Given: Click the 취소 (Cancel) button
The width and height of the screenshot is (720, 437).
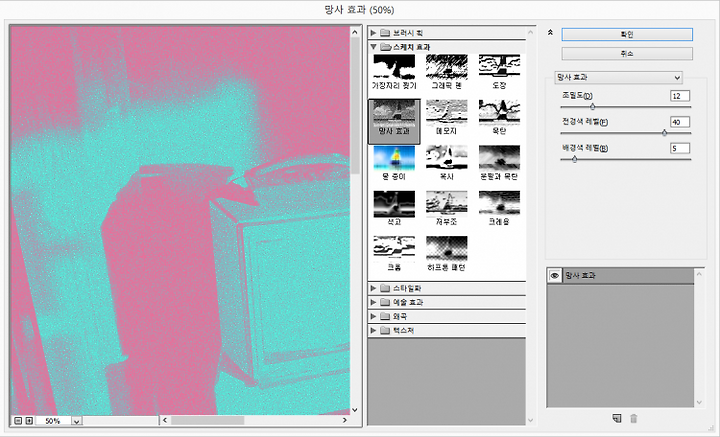Looking at the screenshot, I should pyautogui.click(x=627, y=54).
